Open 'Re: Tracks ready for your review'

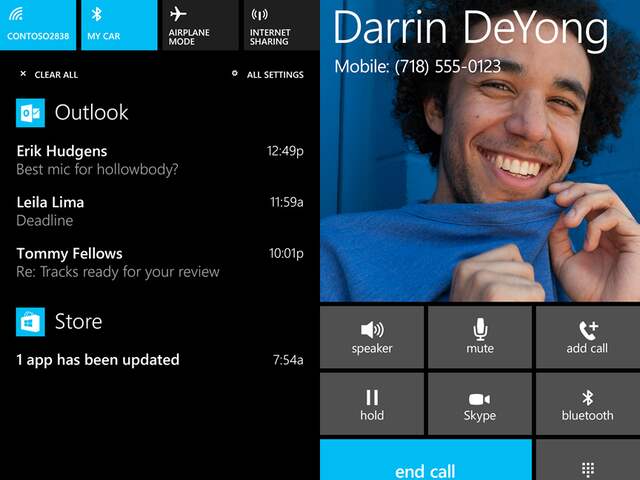118,272
